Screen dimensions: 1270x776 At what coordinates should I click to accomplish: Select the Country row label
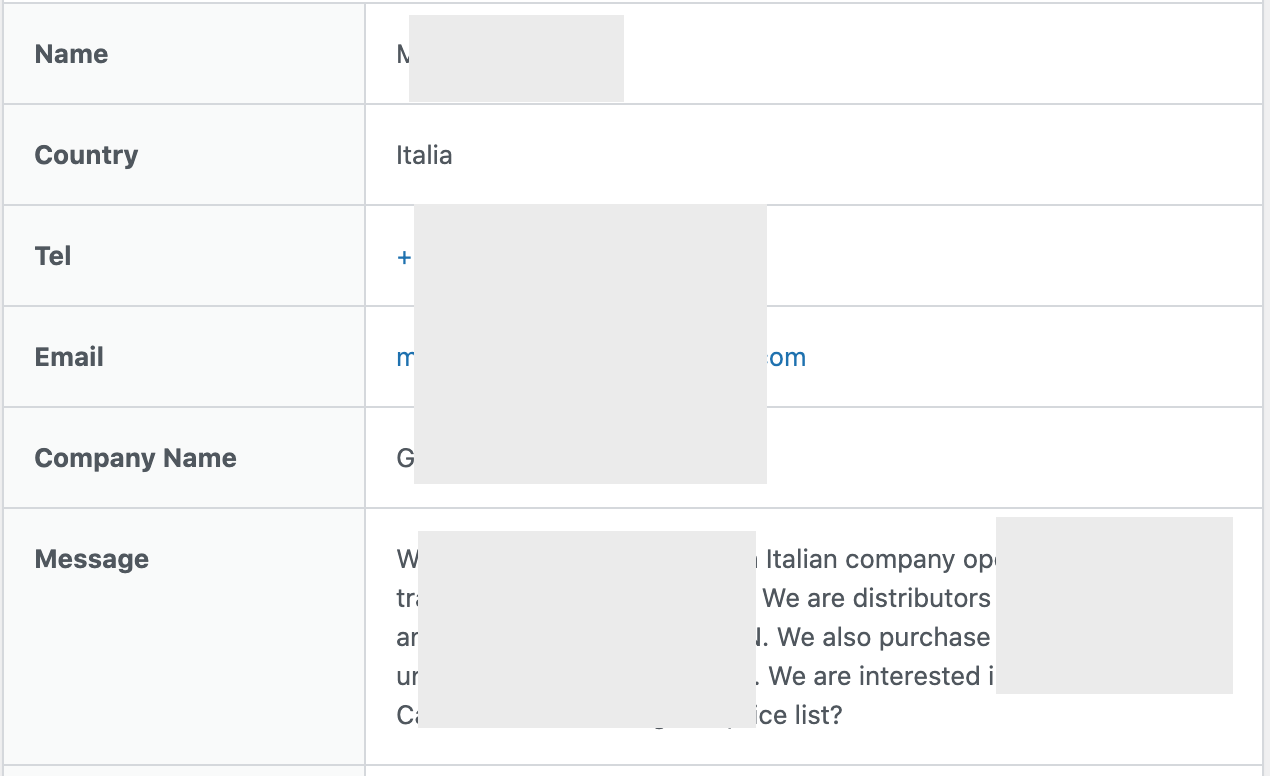coord(86,155)
